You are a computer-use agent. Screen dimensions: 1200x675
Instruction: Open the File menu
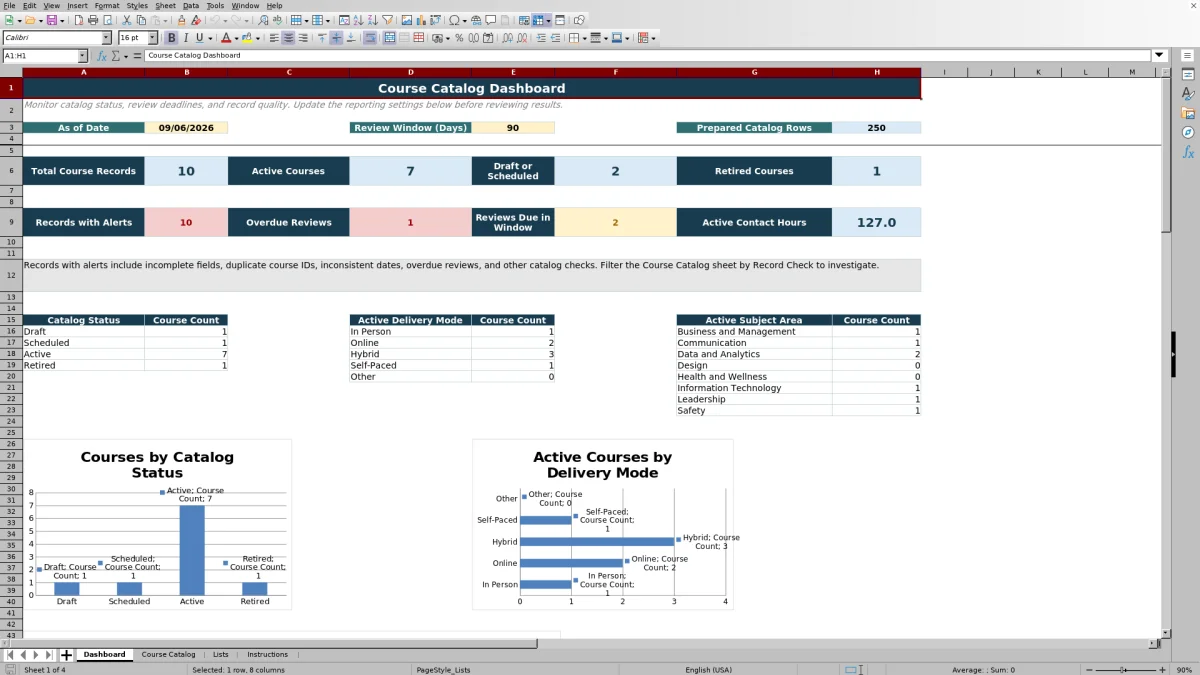coord(9,6)
